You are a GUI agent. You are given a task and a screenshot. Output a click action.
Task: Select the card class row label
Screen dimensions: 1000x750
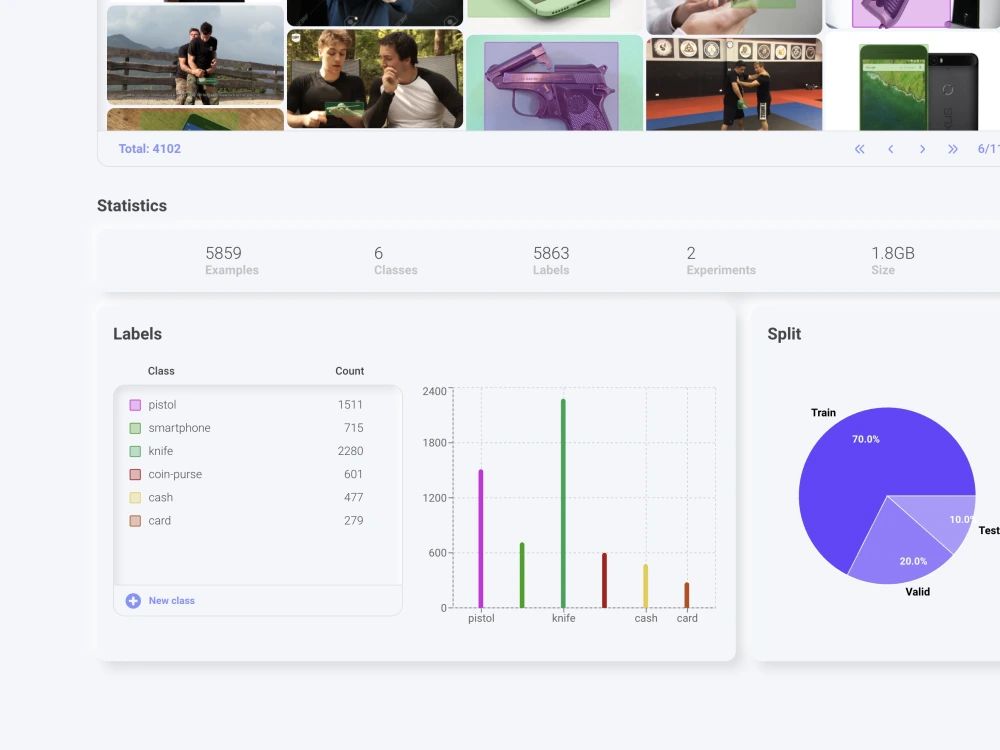point(159,520)
